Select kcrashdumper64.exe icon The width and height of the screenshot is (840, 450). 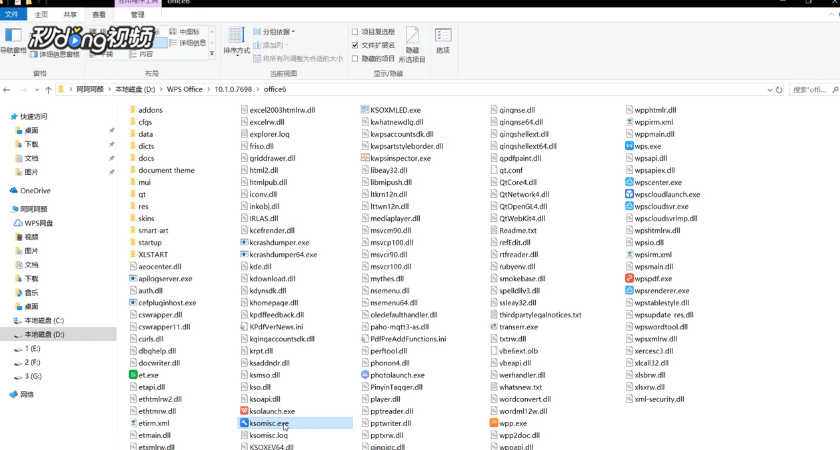click(x=244, y=254)
